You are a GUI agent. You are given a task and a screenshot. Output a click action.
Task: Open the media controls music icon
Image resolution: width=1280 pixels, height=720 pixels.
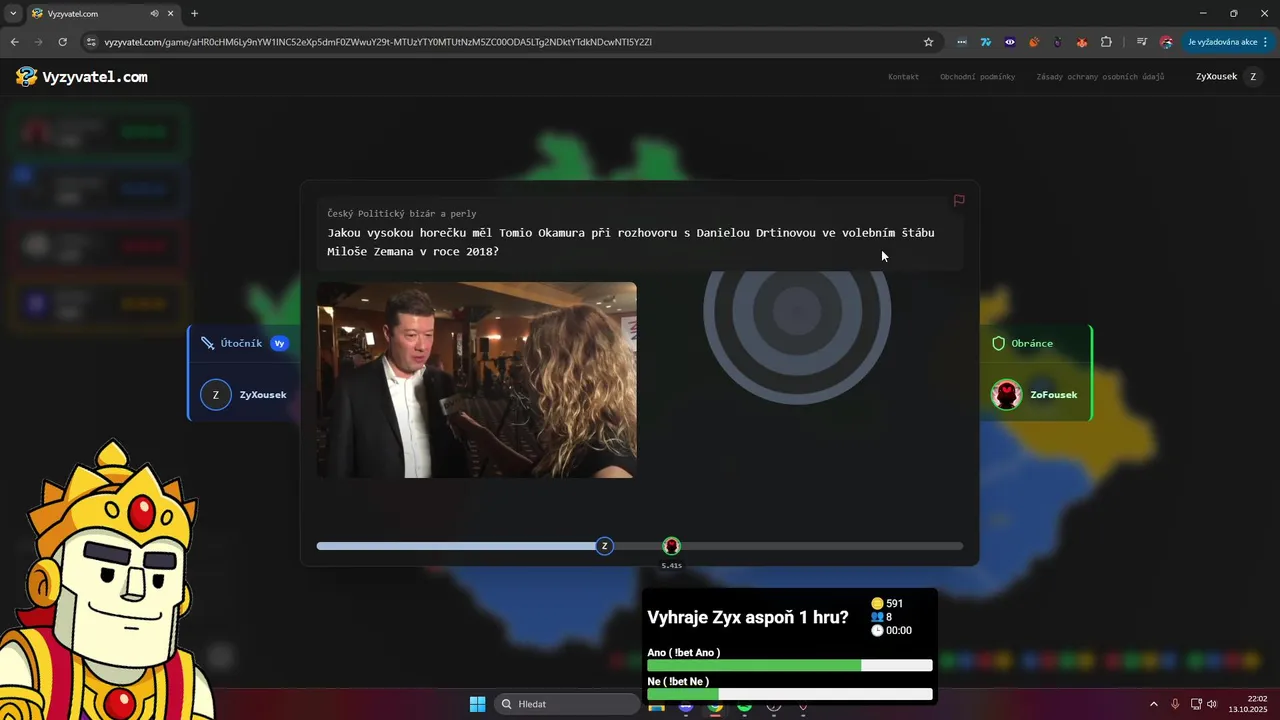pyautogui.click(x=1142, y=42)
